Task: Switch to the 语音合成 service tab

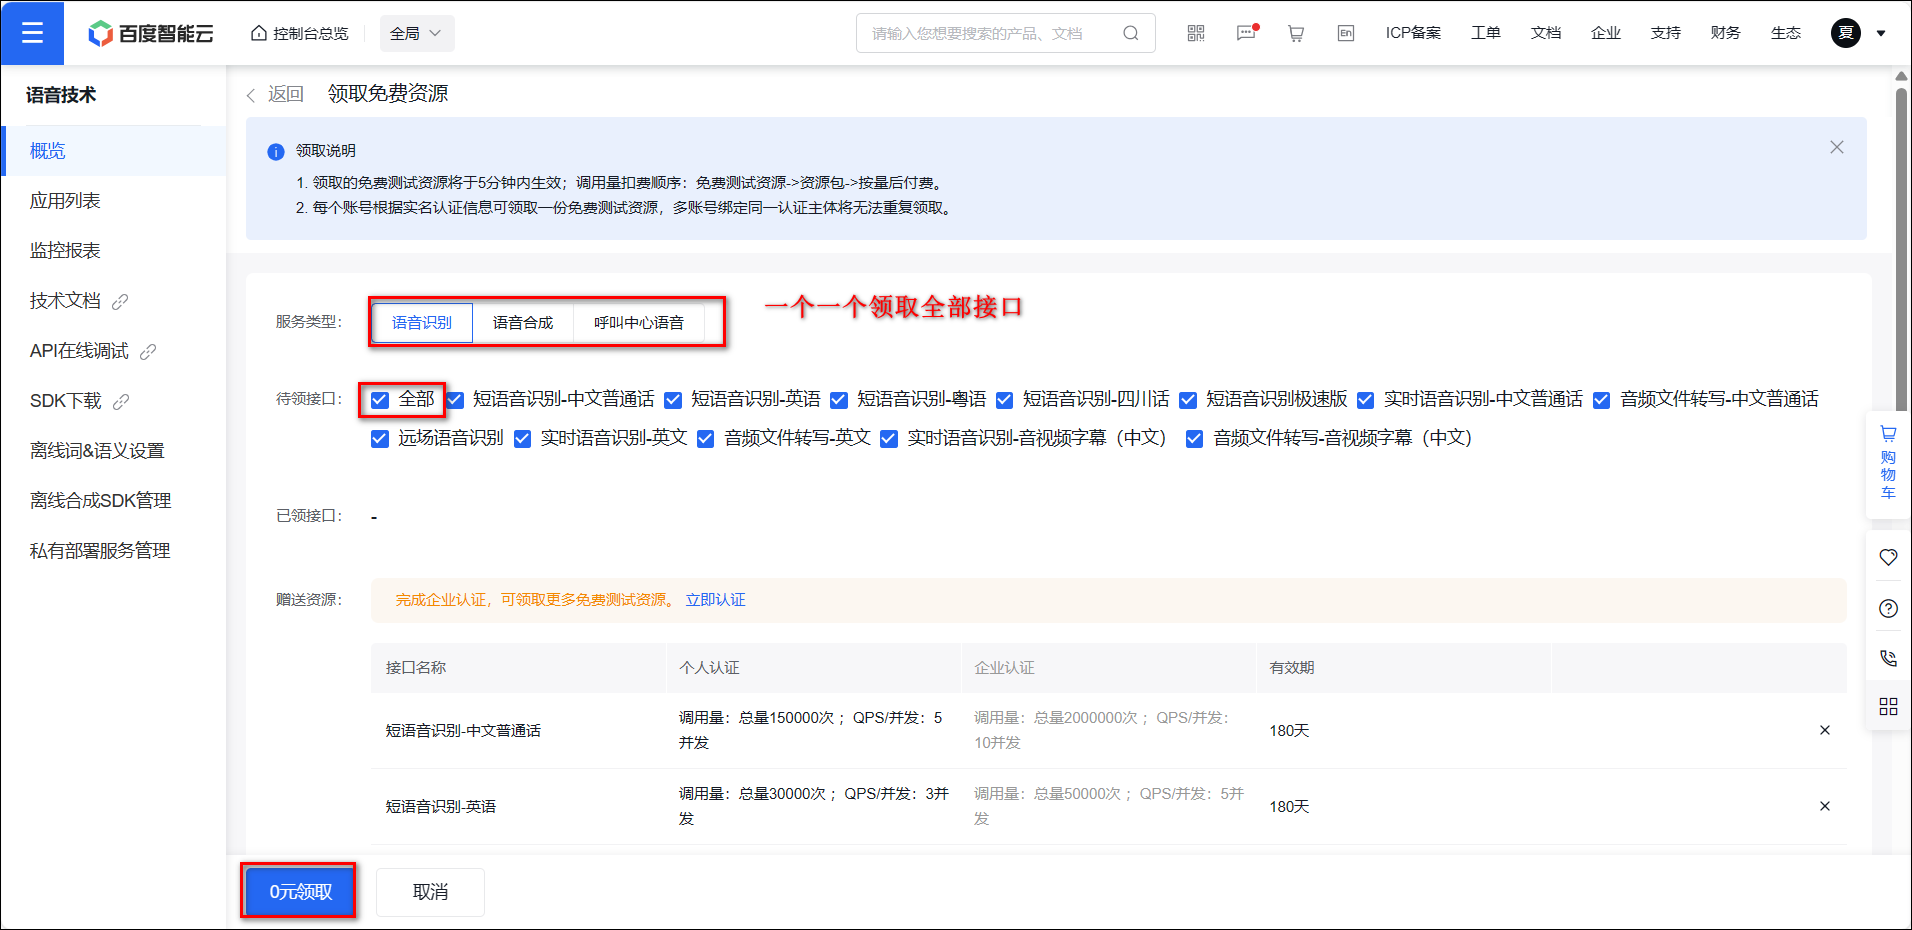Action: click(522, 323)
